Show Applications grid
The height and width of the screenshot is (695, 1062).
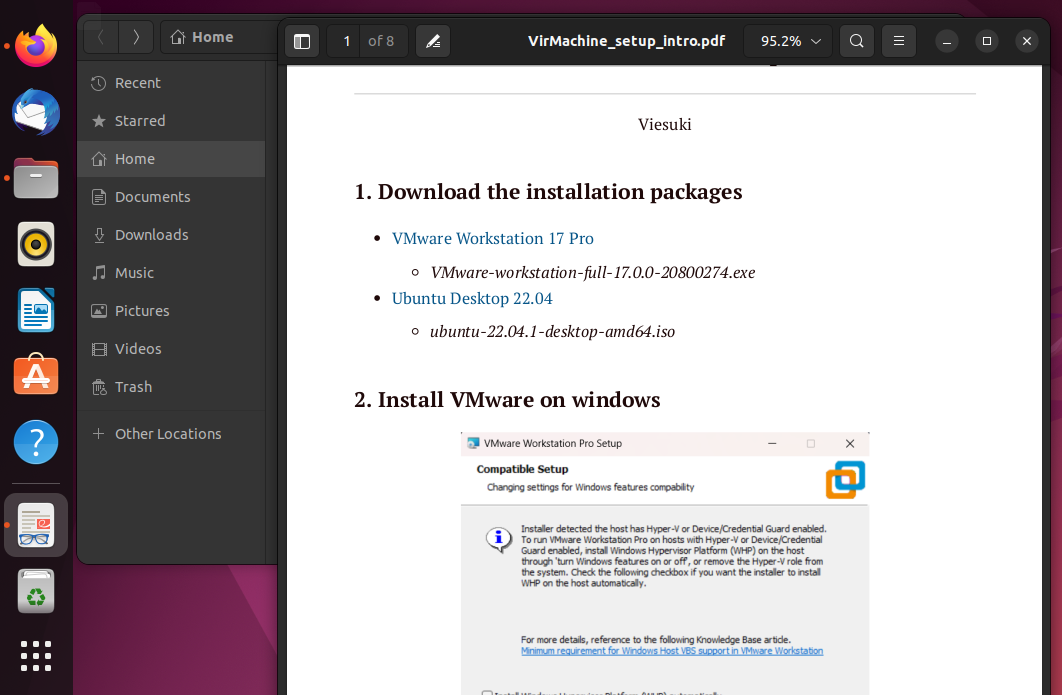tap(36, 656)
